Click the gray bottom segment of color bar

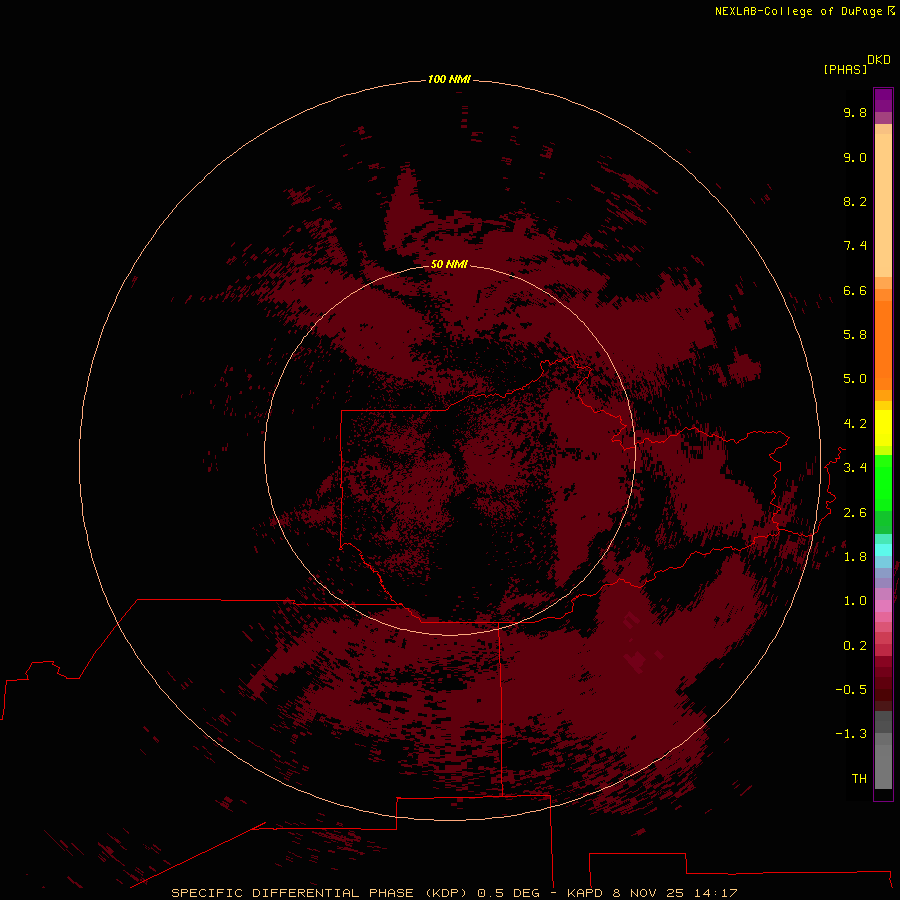click(x=883, y=766)
